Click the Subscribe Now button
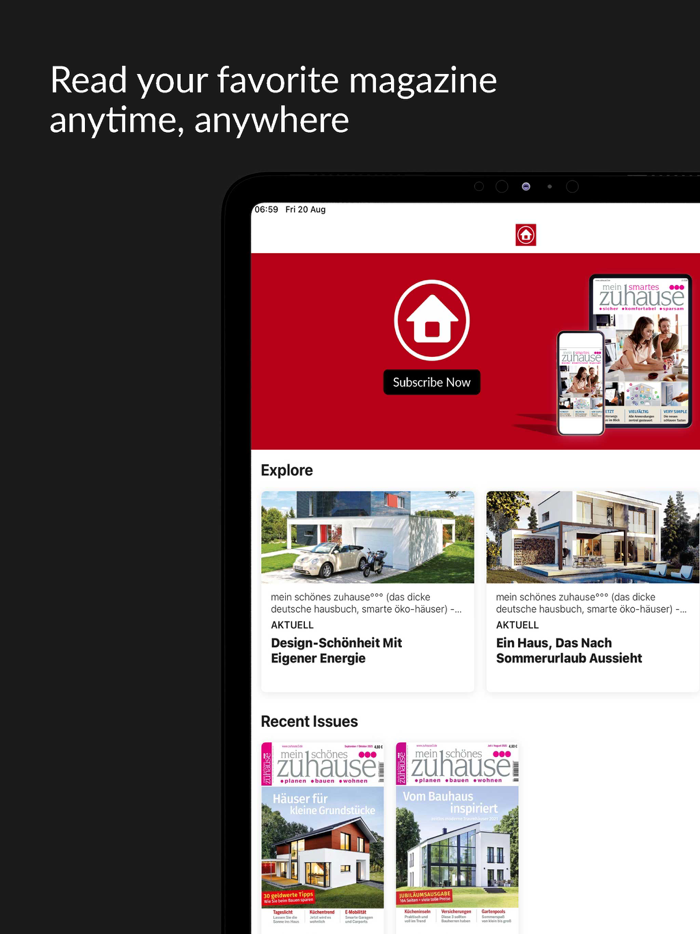 (432, 382)
